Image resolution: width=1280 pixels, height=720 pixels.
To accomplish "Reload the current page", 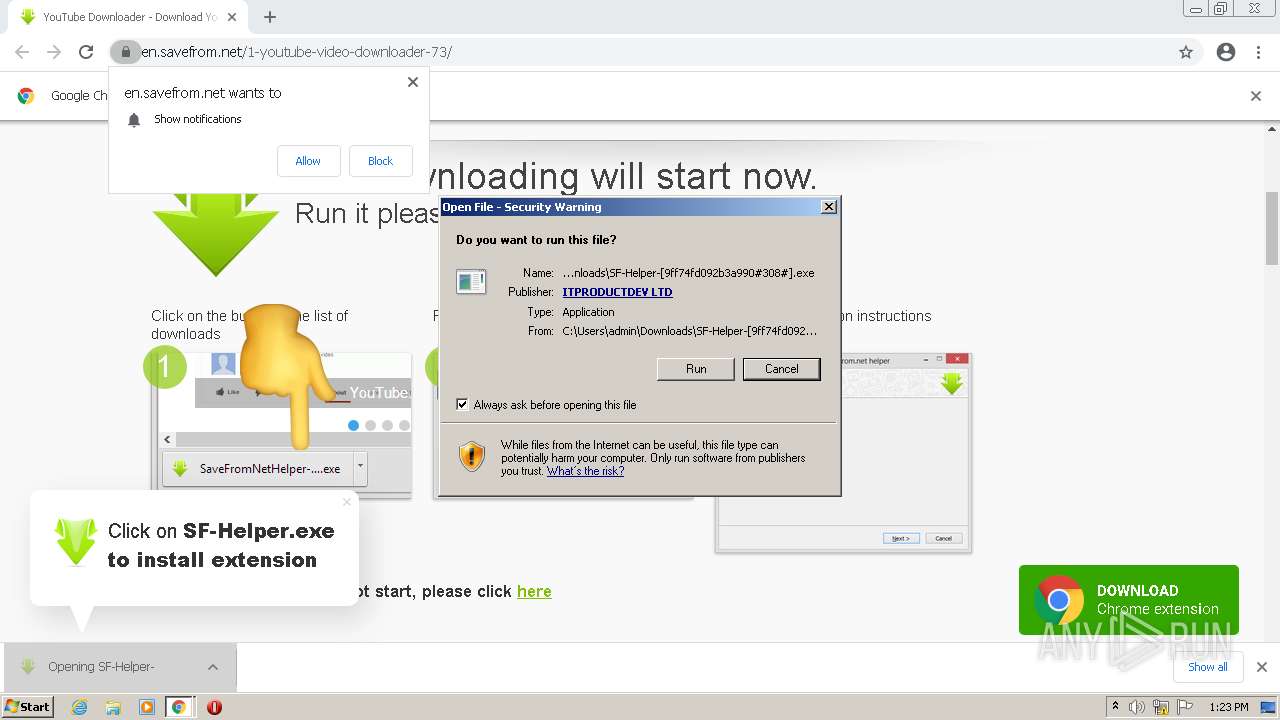I will tap(86, 52).
